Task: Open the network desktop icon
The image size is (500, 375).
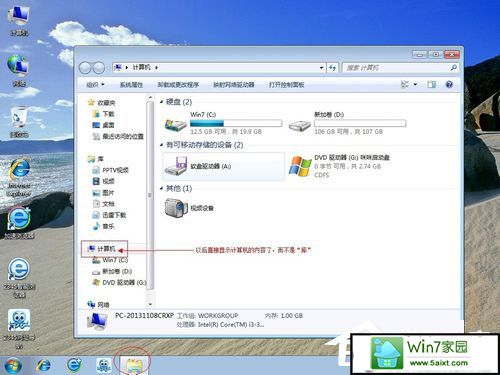Action: pos(19,71)
